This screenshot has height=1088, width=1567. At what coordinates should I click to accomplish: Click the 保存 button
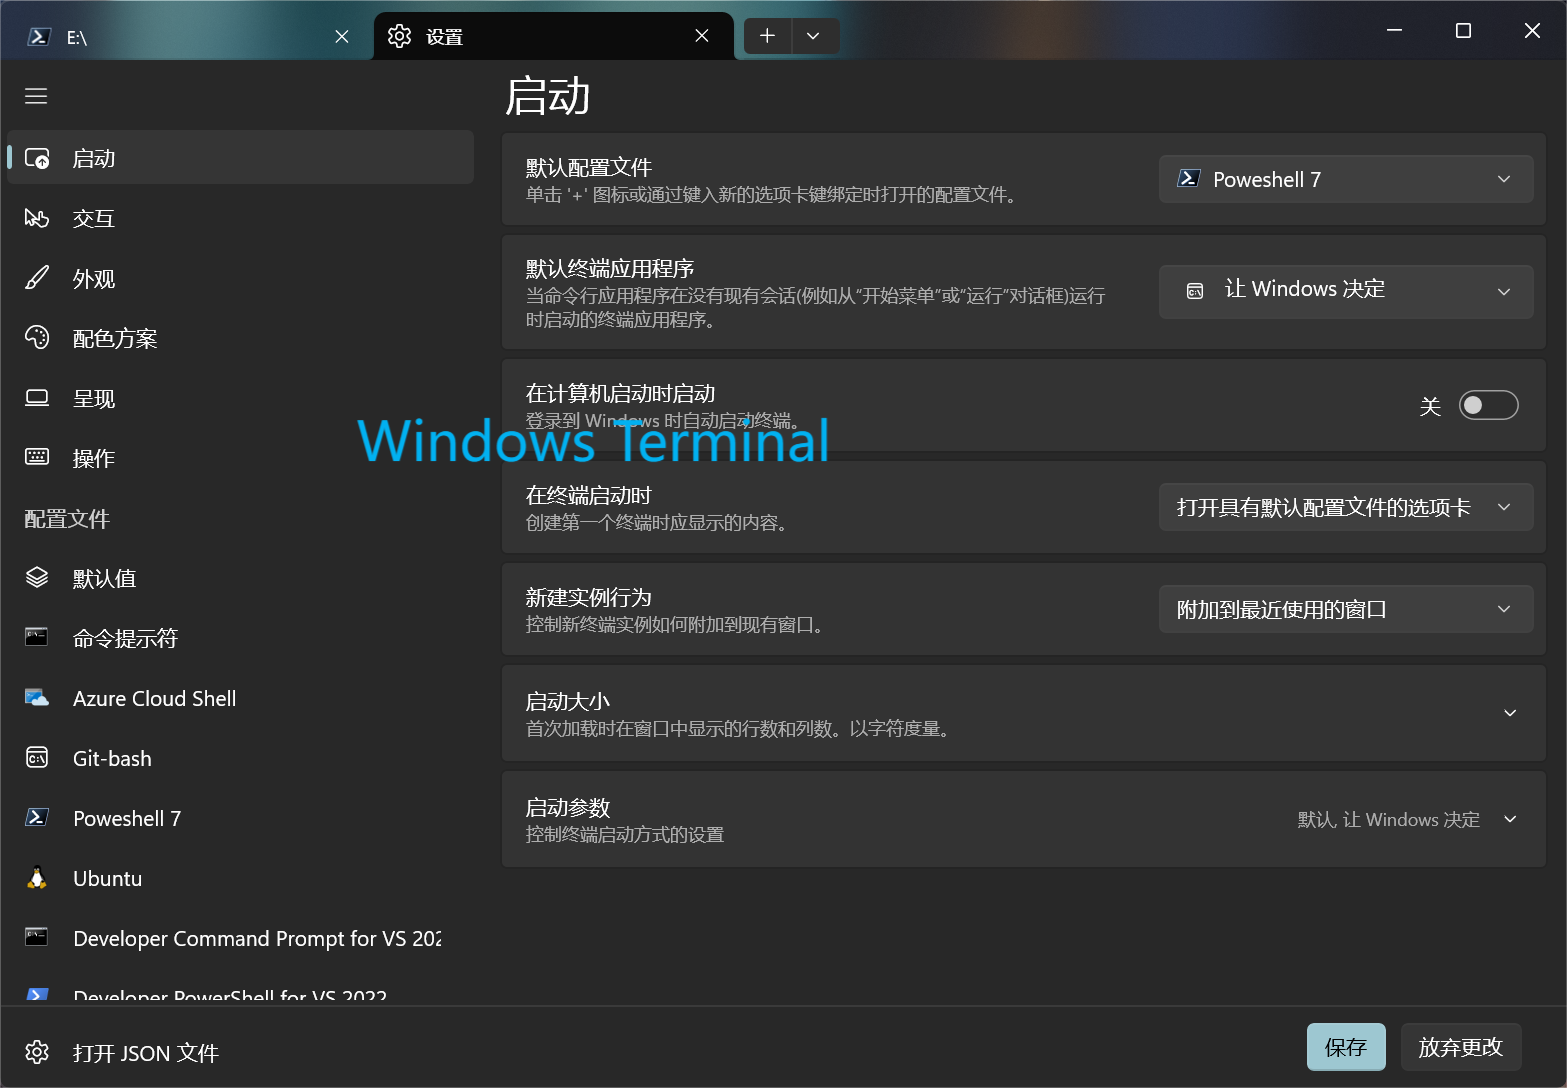coord(1345,1047)
